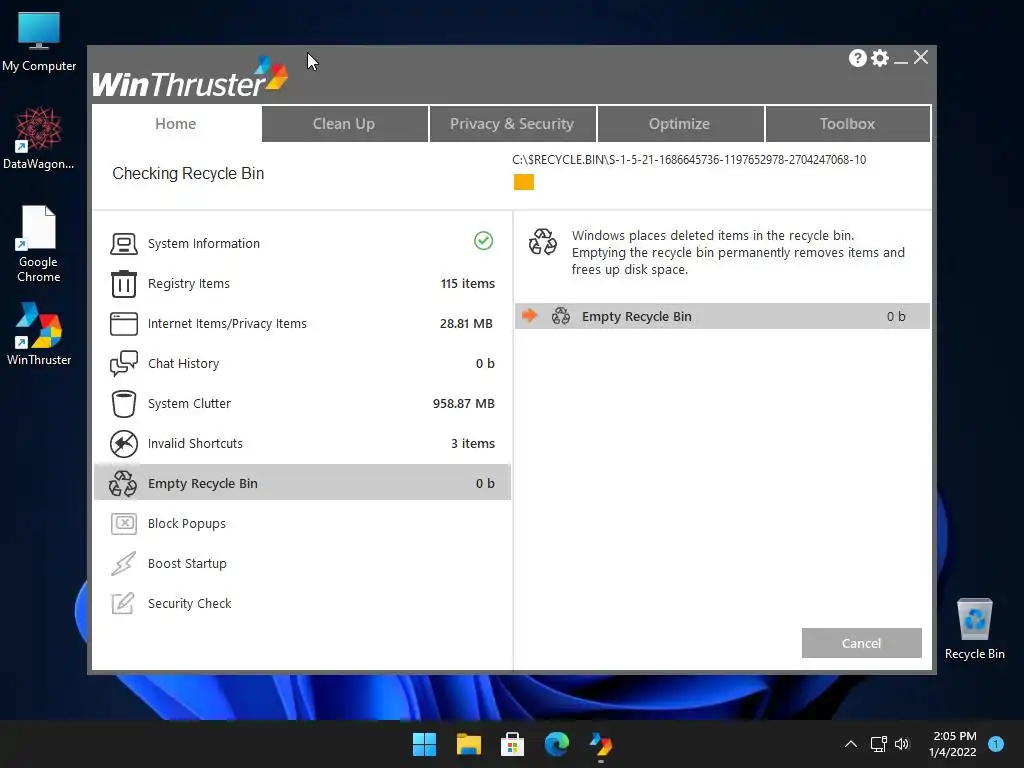1024x768 pixels.
Task: Select Internet Items/Privacy Items label
Action: pyautogui.click(x=227, y=323)
